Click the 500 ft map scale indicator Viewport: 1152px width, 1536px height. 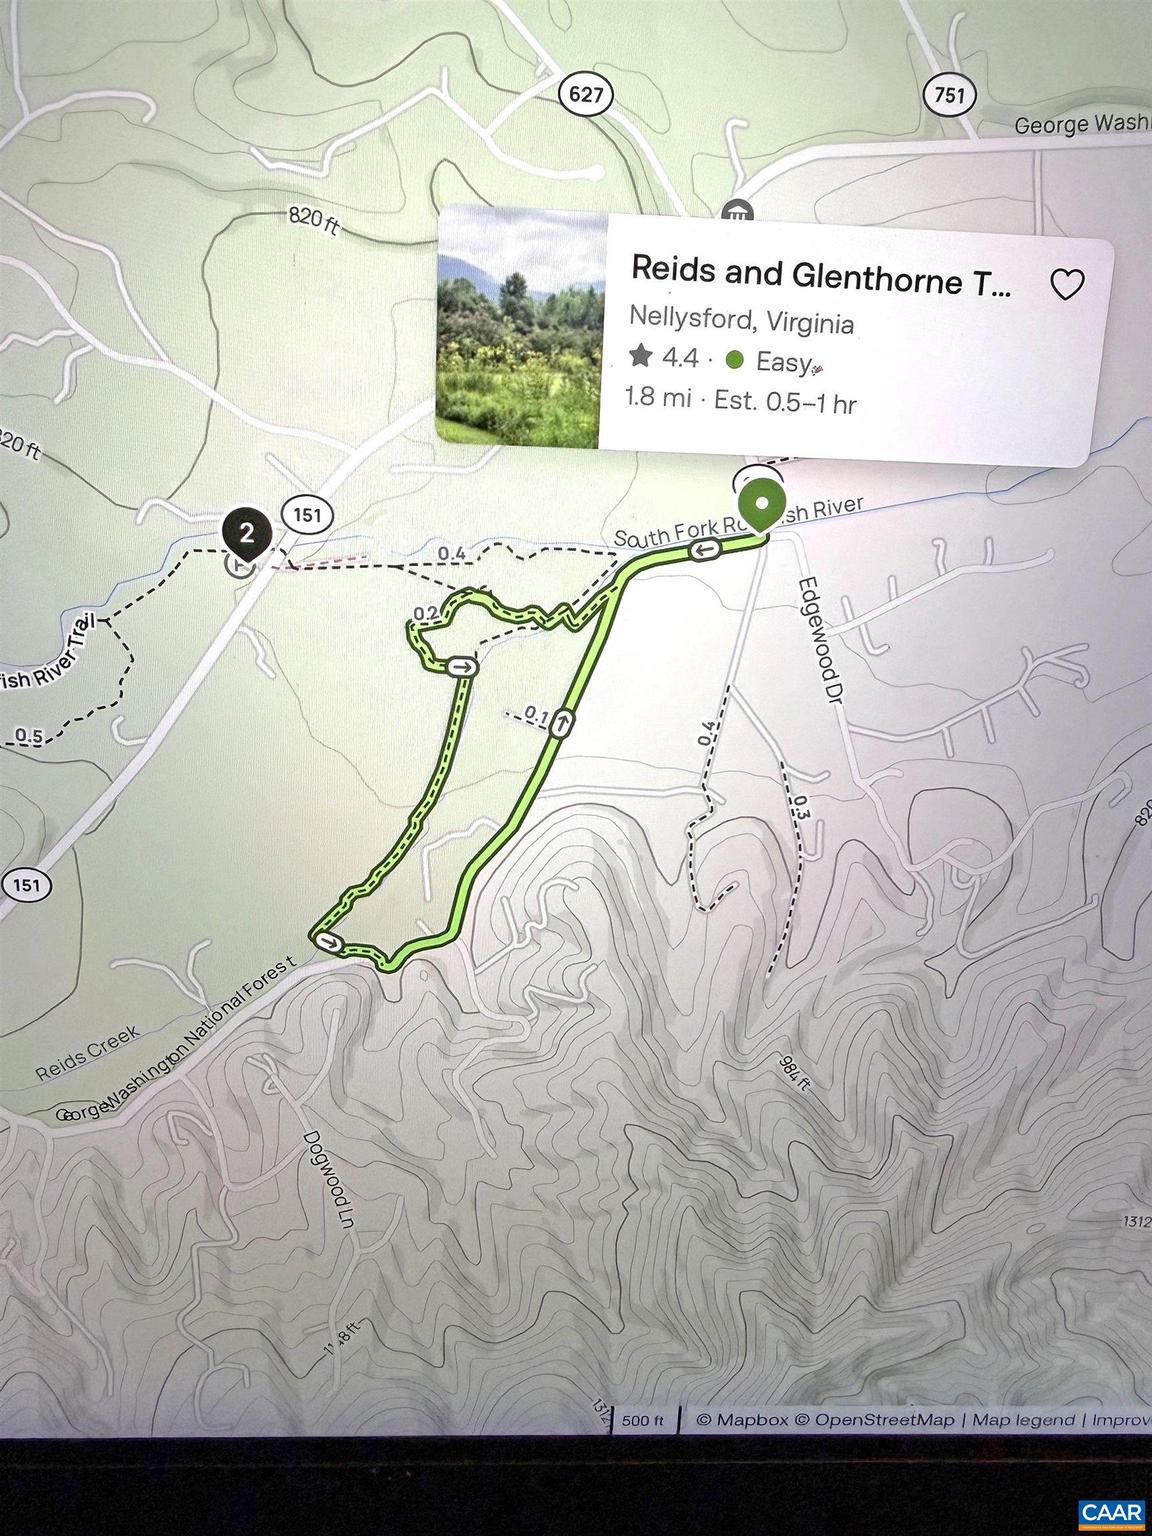643,1420
